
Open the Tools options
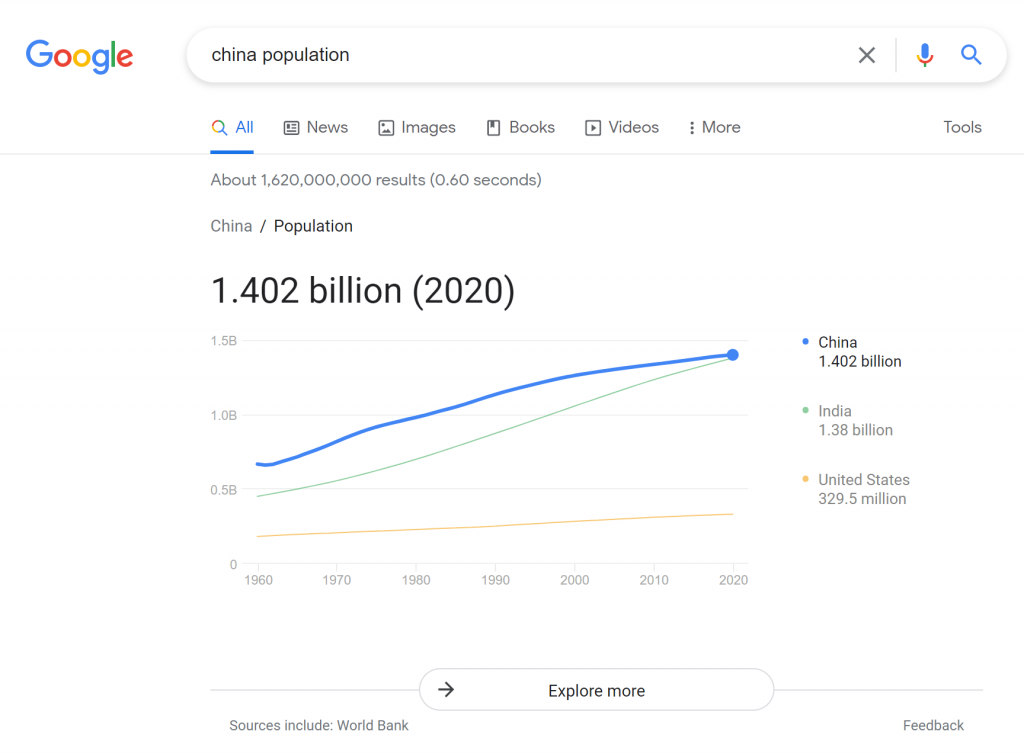point(962,127)
